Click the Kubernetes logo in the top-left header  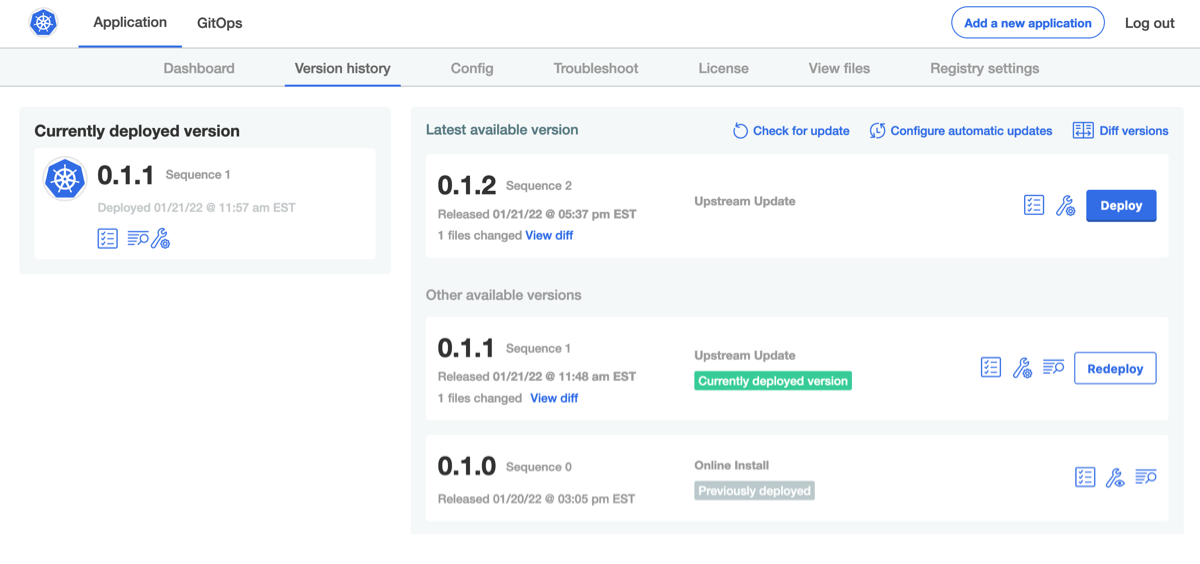pos(43,23)
